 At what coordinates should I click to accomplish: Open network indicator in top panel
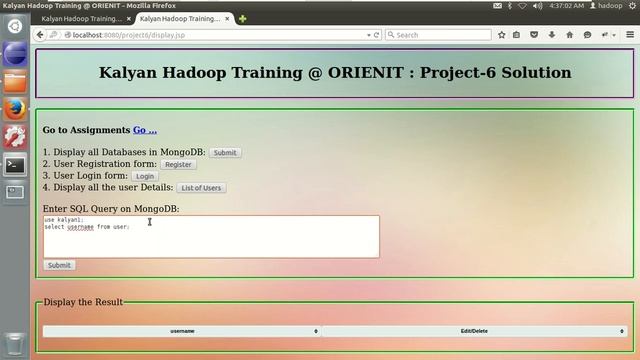(522, 6)
